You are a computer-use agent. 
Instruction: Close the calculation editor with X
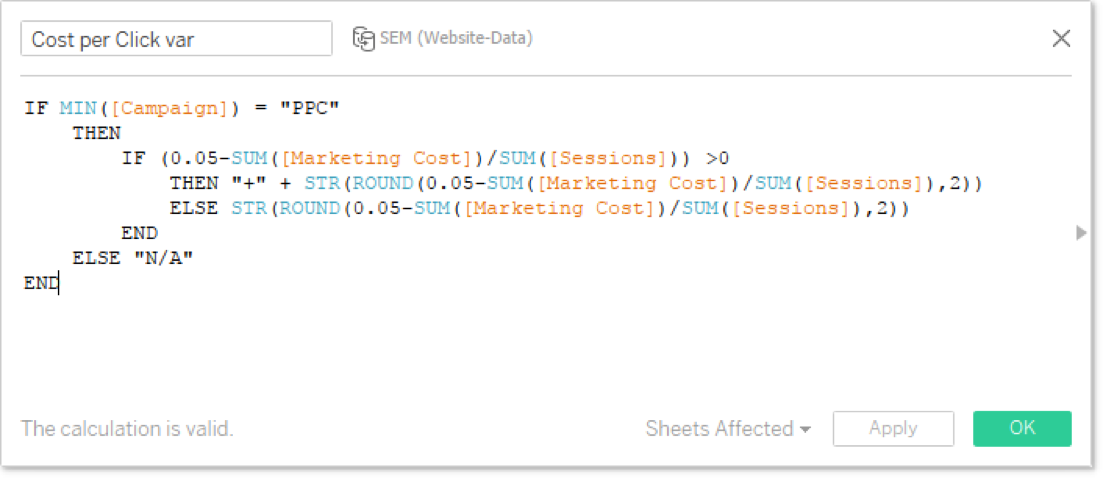[1061, 39]
